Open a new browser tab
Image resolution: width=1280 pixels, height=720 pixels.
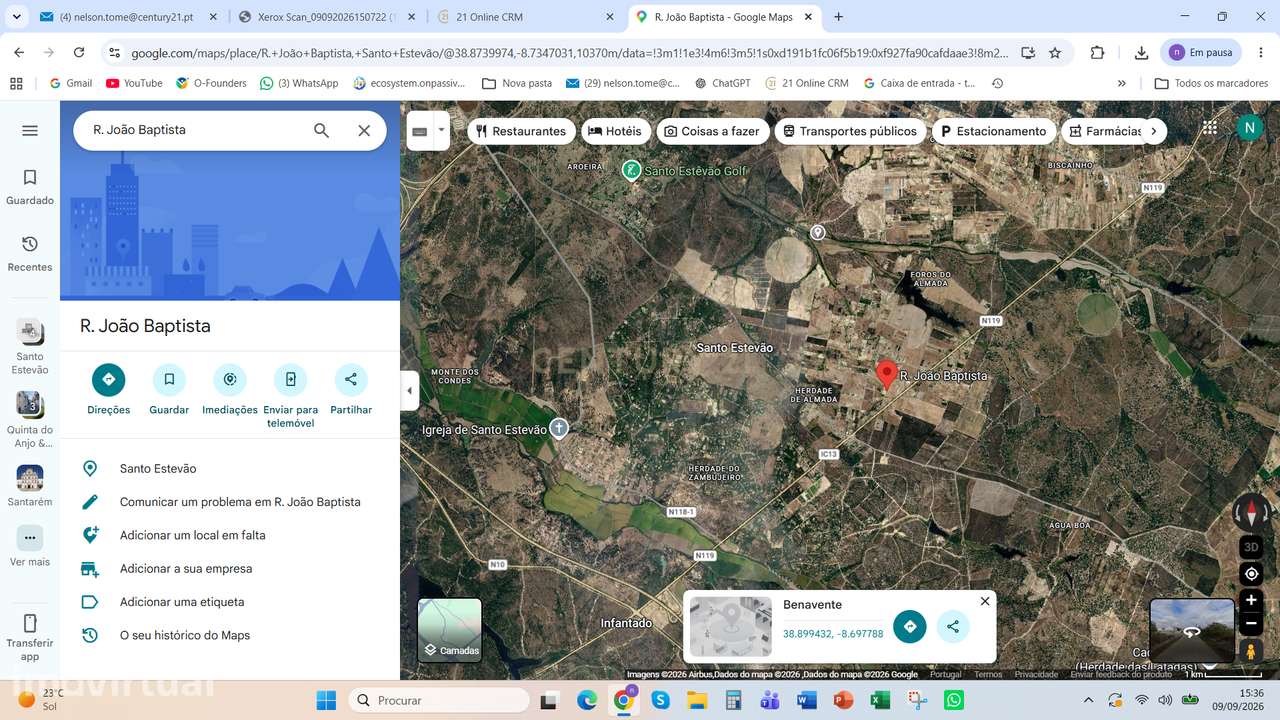[x=838, y=17]
